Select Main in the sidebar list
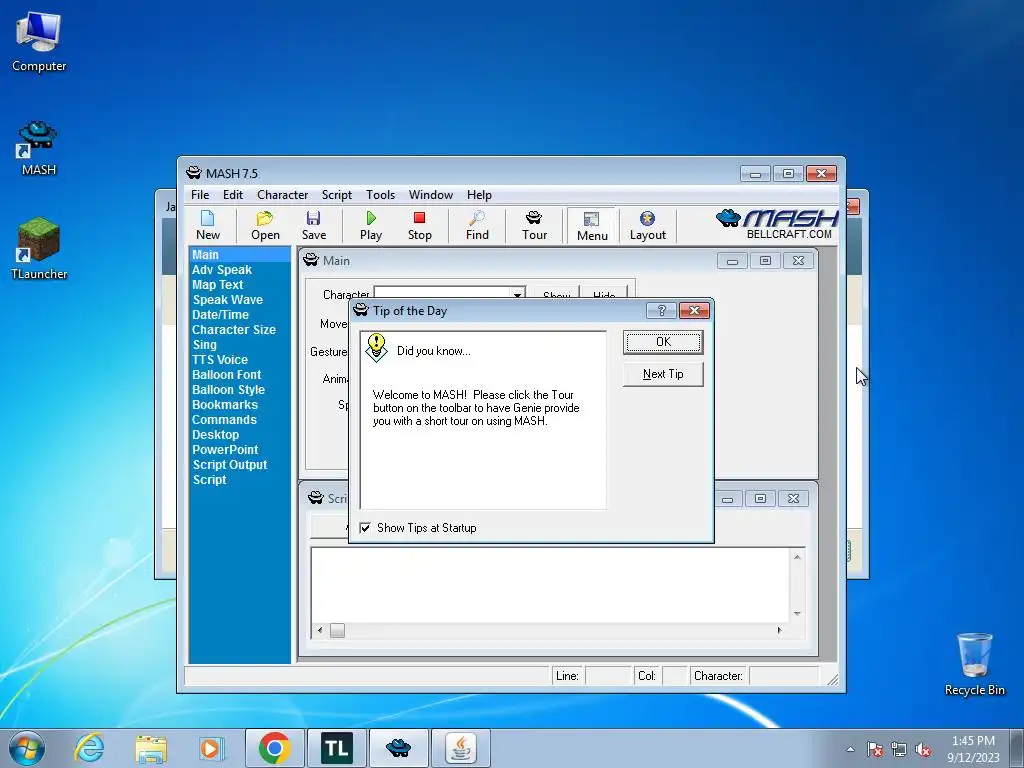1024x768 pixels. tap(239, 255)
